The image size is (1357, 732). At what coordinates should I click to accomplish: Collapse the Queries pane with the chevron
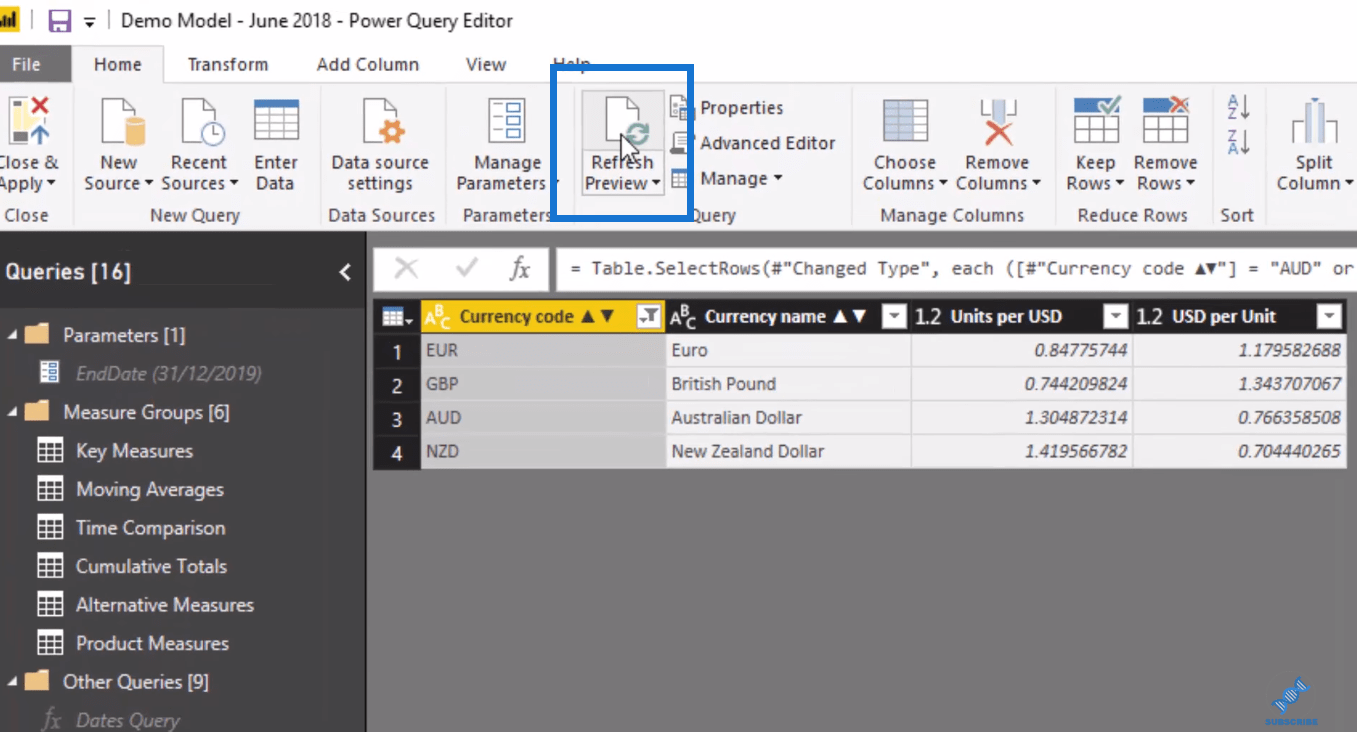(345, 272)
